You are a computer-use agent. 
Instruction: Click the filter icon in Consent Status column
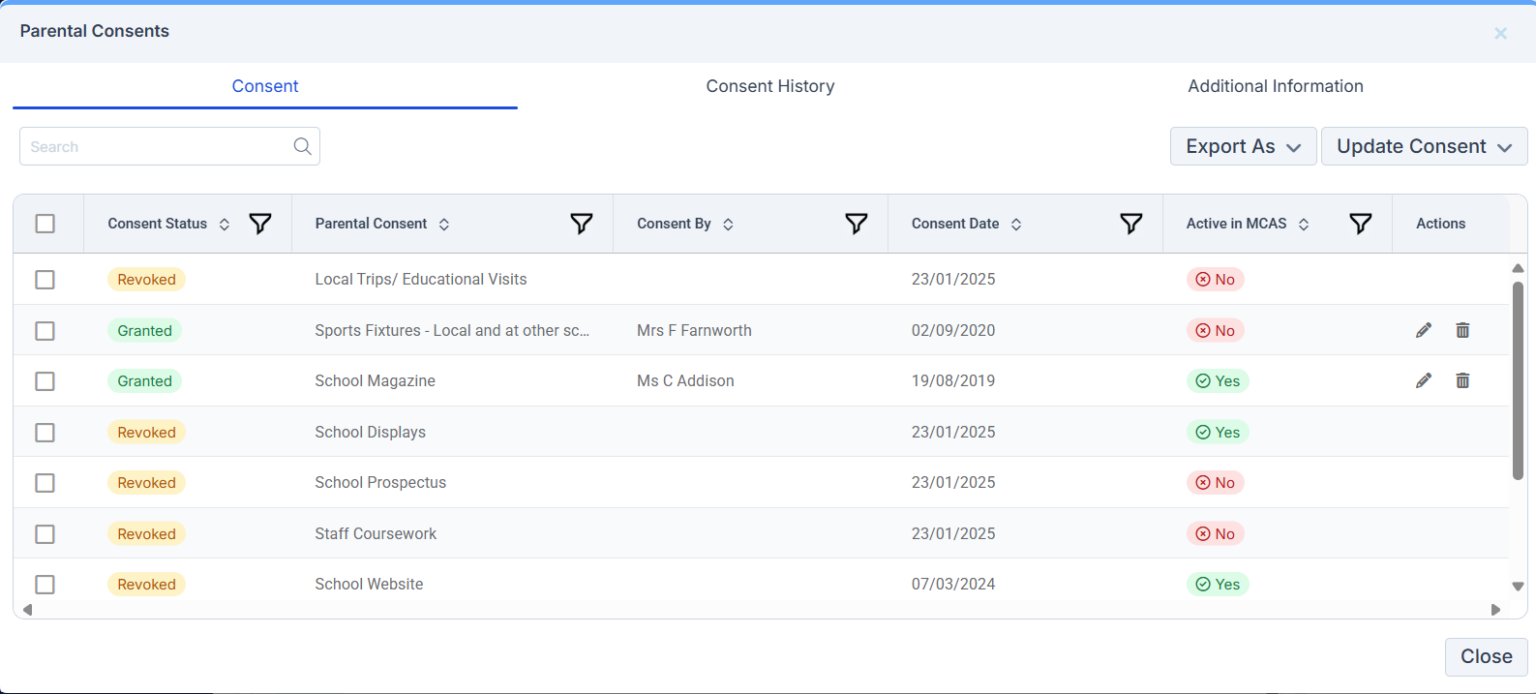[260, 224]
